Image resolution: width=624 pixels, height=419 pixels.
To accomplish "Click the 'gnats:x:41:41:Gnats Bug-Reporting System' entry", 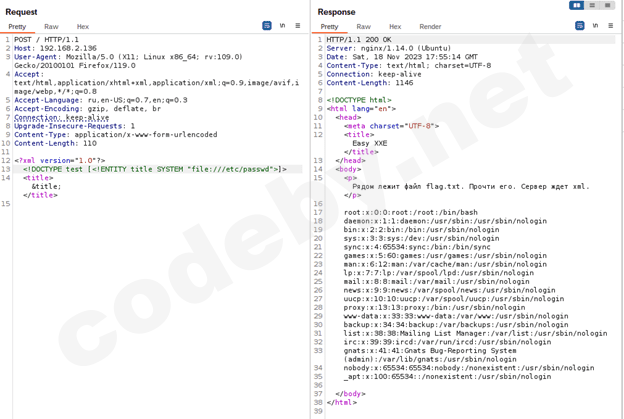I will (x=430, y=355).
